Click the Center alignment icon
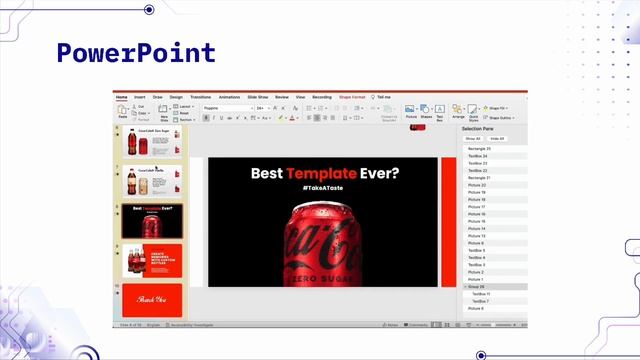 pos(317,118)
